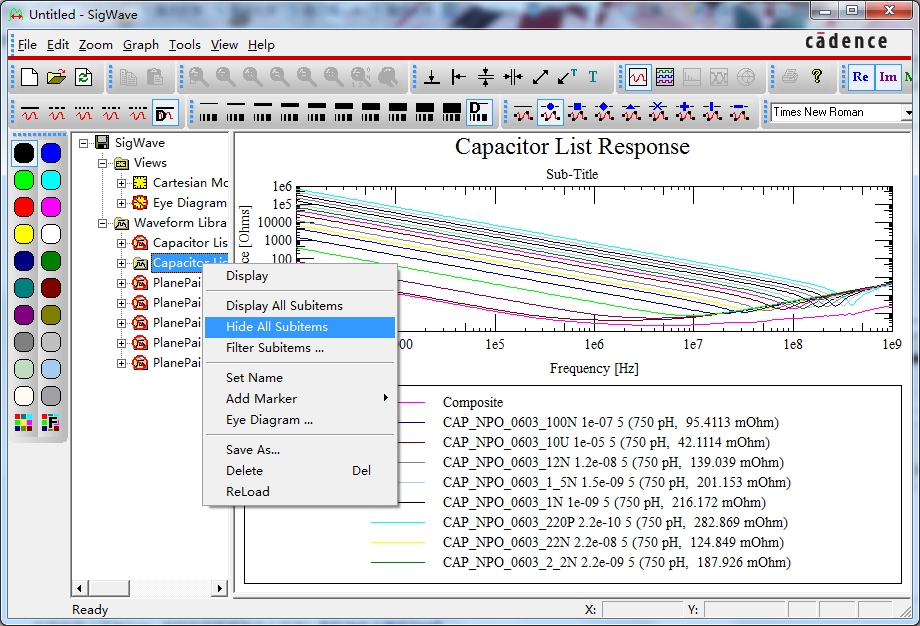
Task: Toggle the Im imaginary-part display button
Action: [x=888, y=77]
